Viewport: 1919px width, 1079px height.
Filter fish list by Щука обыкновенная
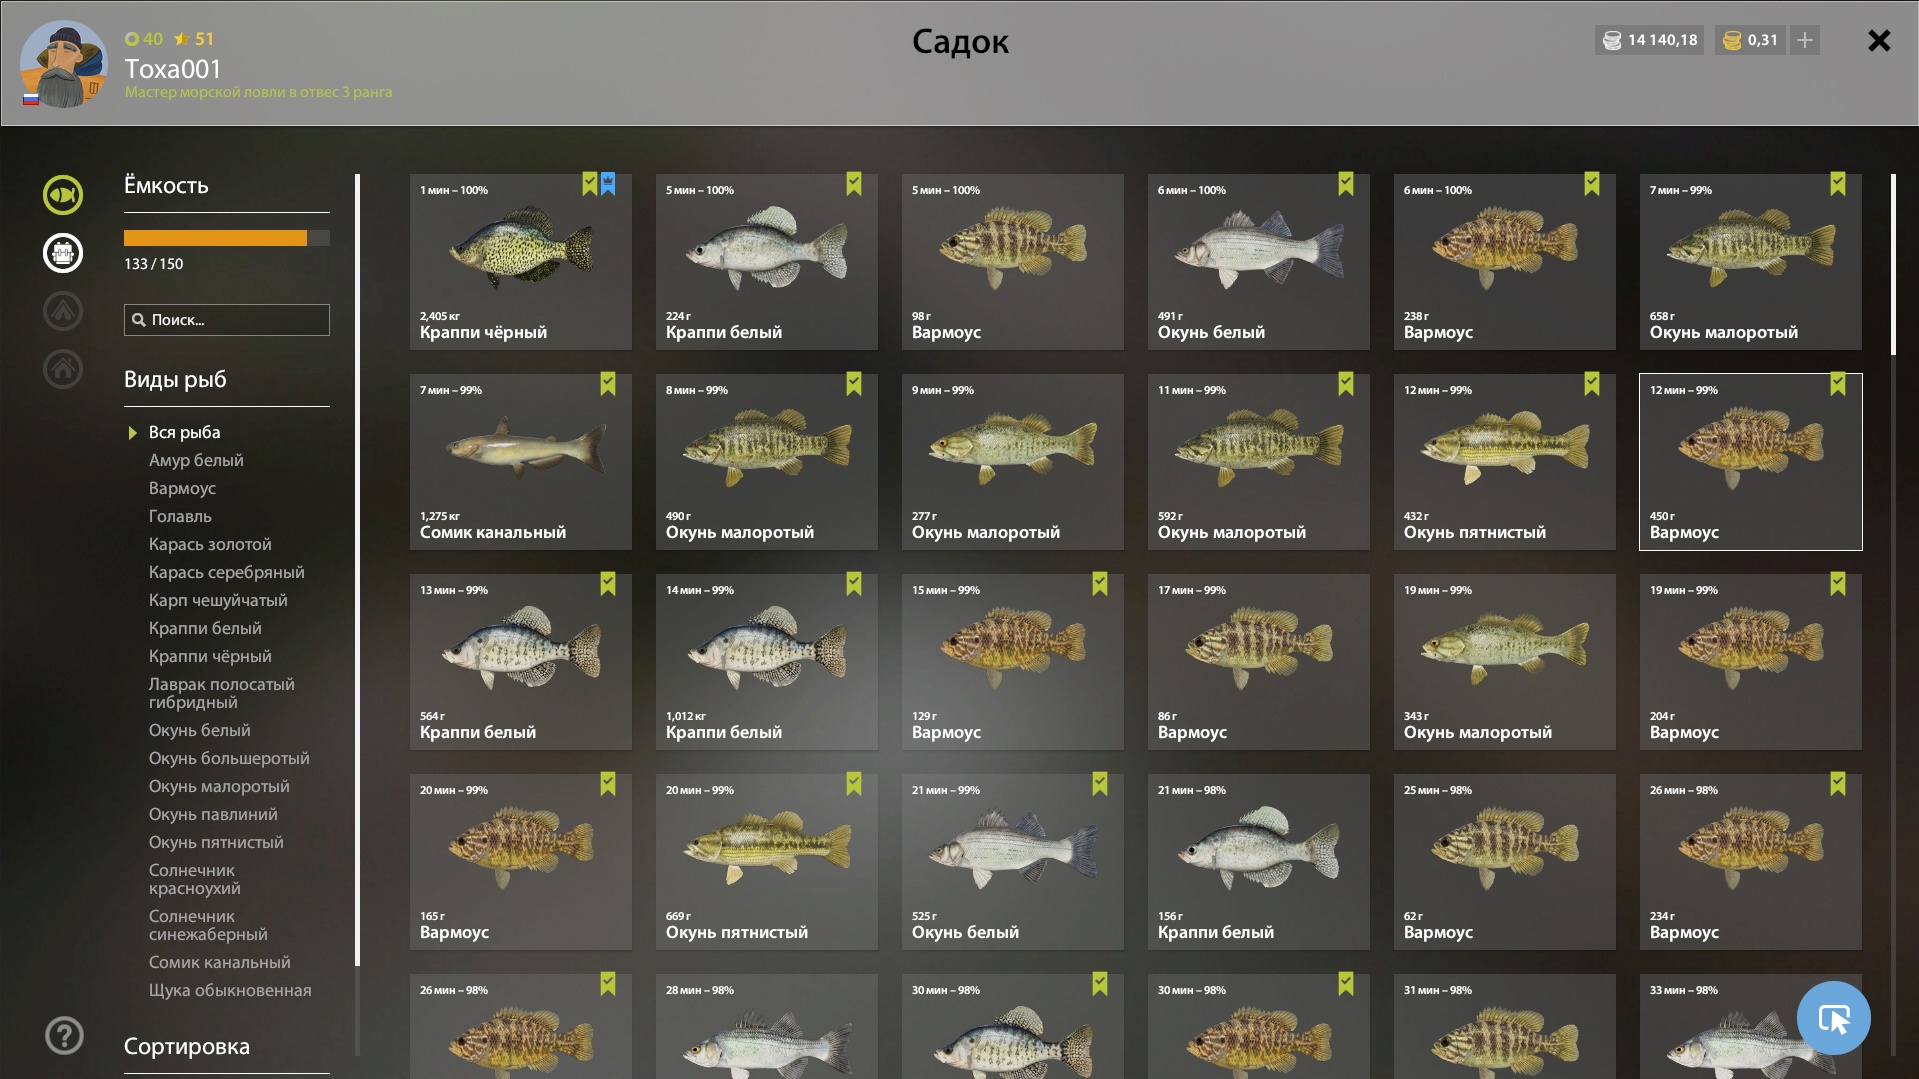[230, 990]
